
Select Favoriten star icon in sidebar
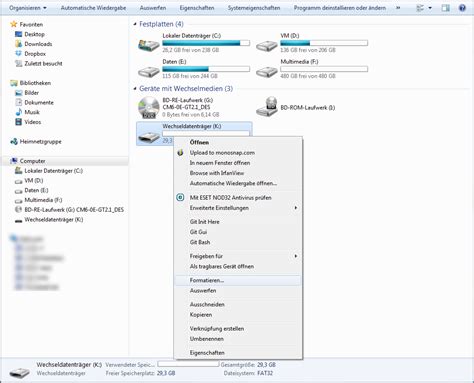tap(13, 24)
